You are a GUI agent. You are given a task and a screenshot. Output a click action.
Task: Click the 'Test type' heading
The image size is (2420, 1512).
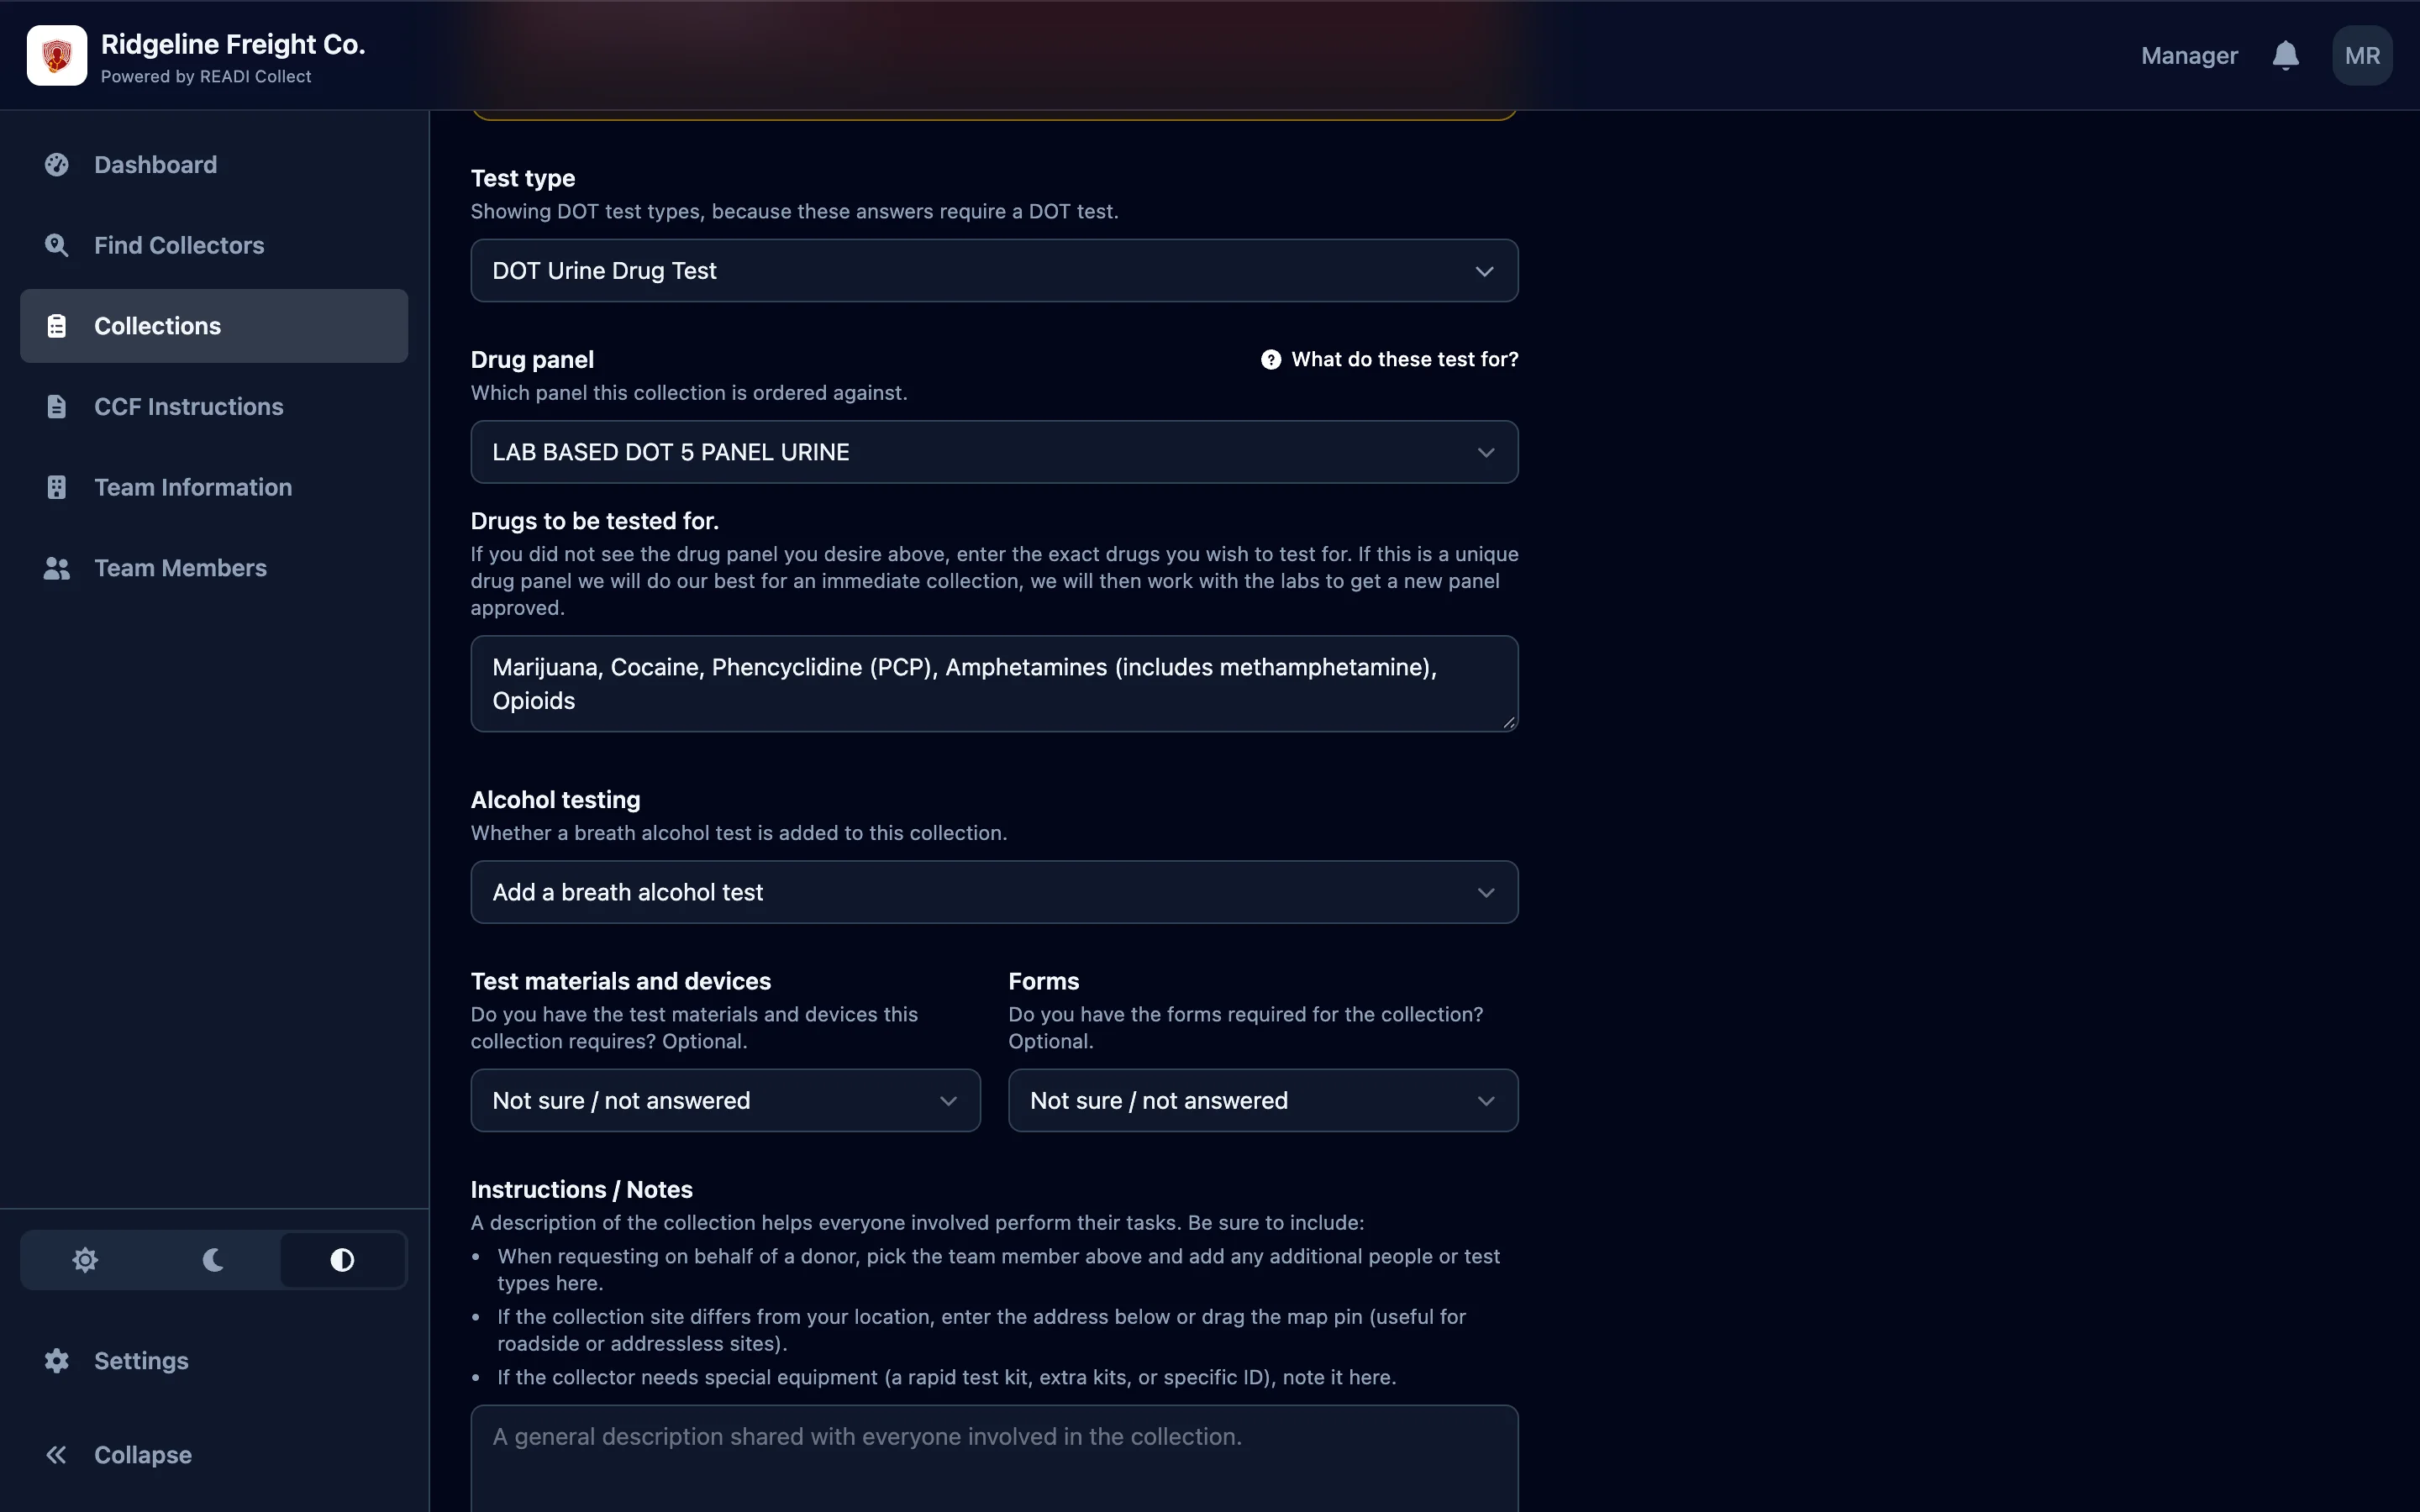point(523,178)
